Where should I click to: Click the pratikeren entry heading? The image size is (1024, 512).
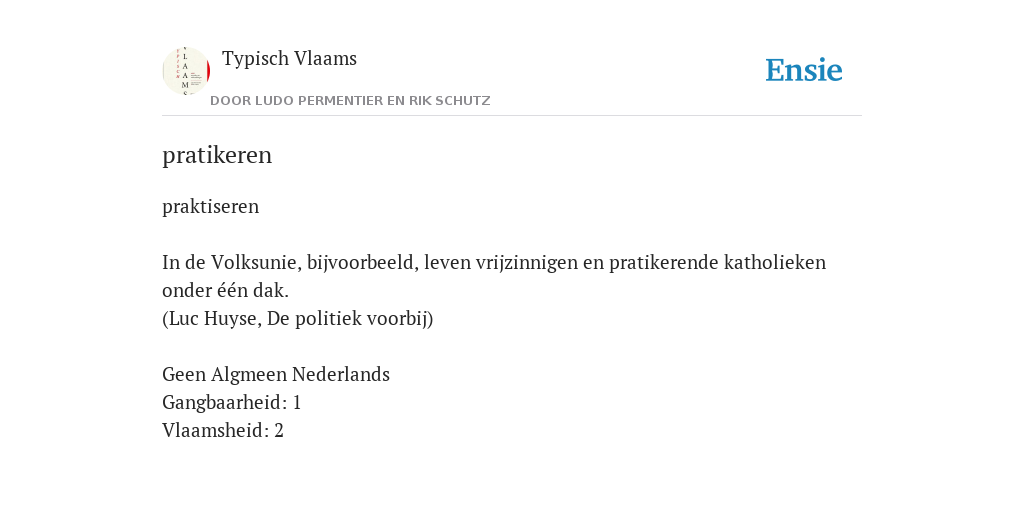point(217,156)
